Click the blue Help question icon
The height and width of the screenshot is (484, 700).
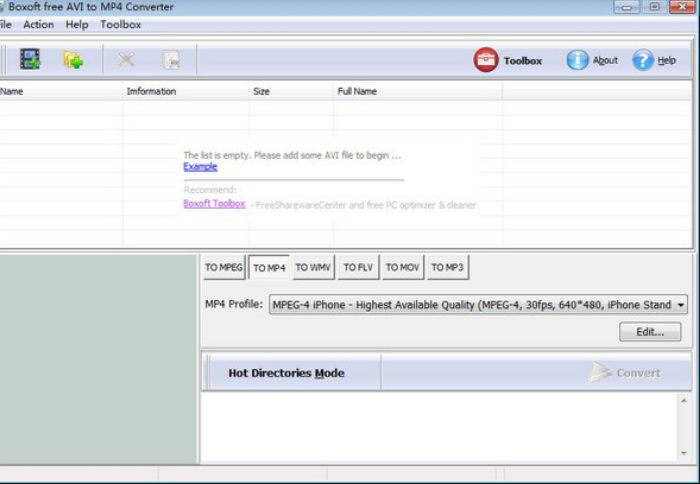(643, 60)
